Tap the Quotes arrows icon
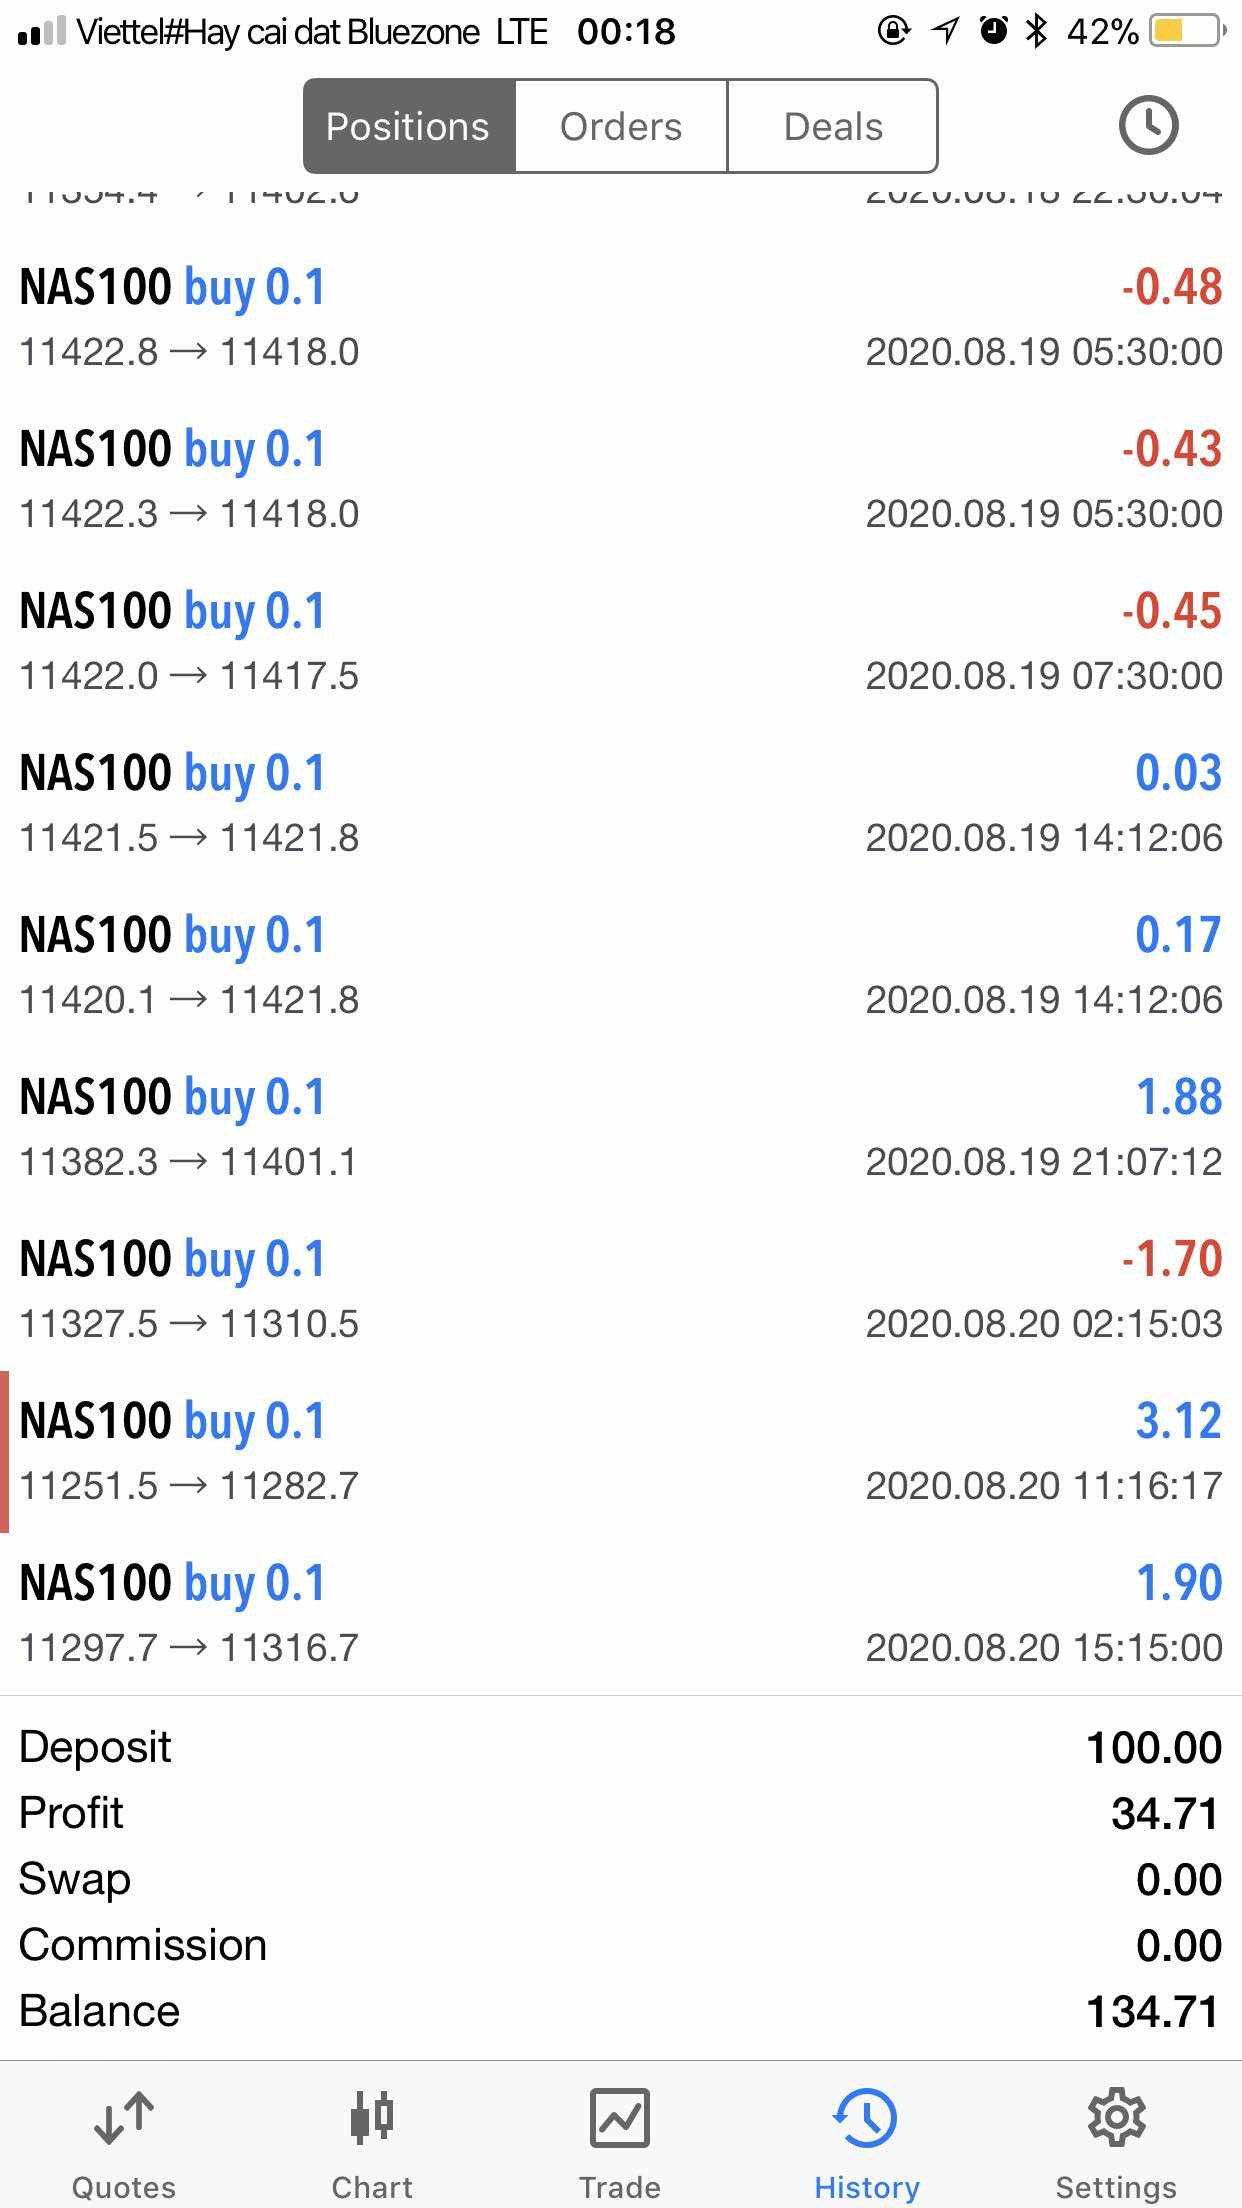 pyautogui.click(x=124, y=2119)
